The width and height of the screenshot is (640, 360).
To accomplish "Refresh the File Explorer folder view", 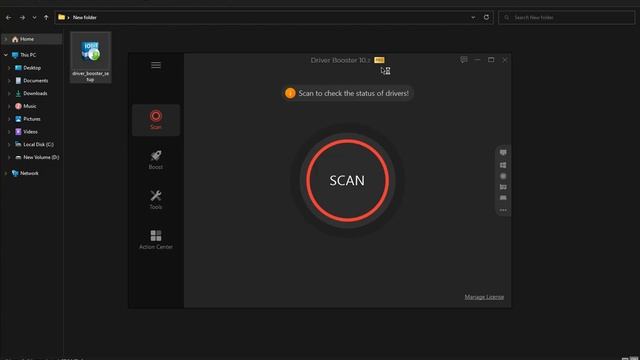I will [486, 17].
